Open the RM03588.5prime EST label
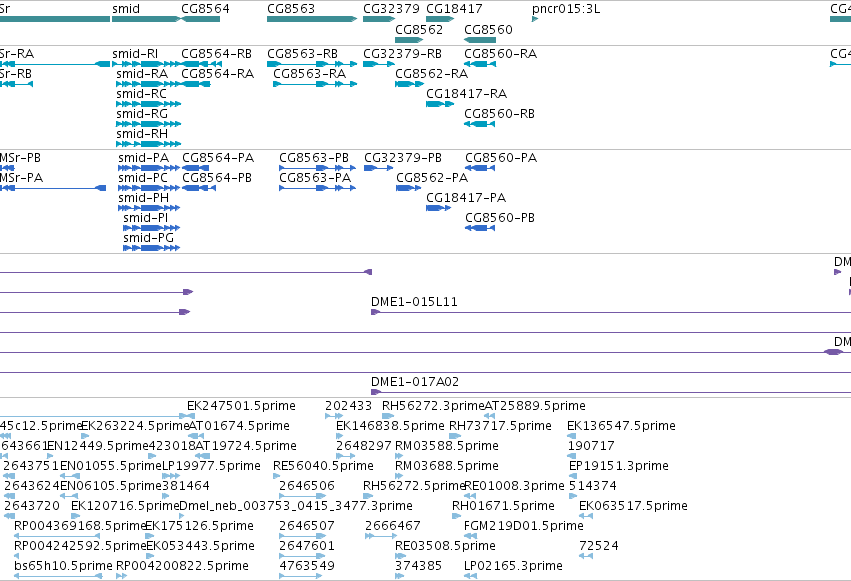The image size is (851, 581). [x=447, y=446]
